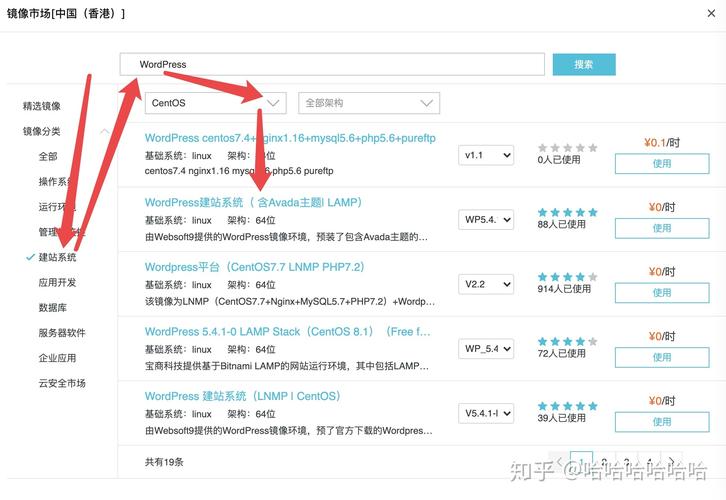Select the 数据库 category
This screenshot has height=500, width=726.
click(x=53, y=307)
